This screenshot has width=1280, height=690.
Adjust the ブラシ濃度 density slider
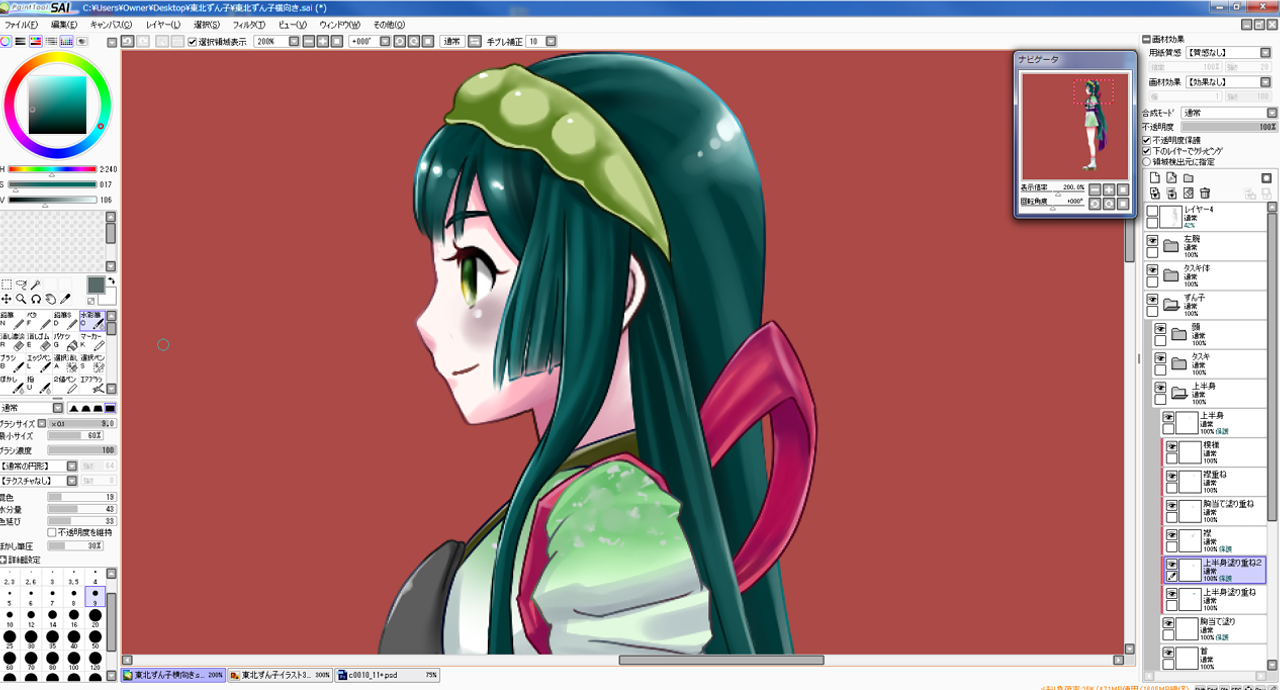coord(83,451)
